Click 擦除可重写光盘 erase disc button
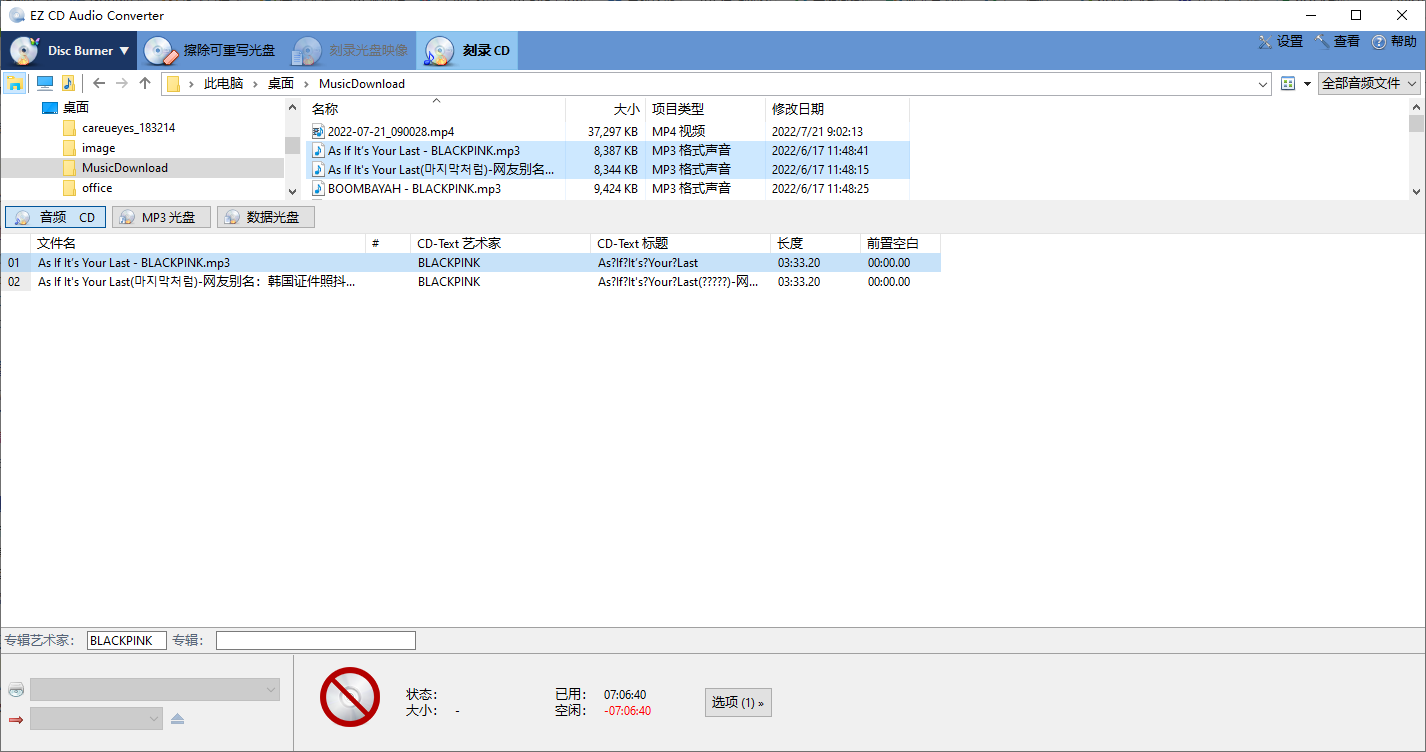Image resolution: width=1426 pixels, height=752 pixels. tap(210, 50)
